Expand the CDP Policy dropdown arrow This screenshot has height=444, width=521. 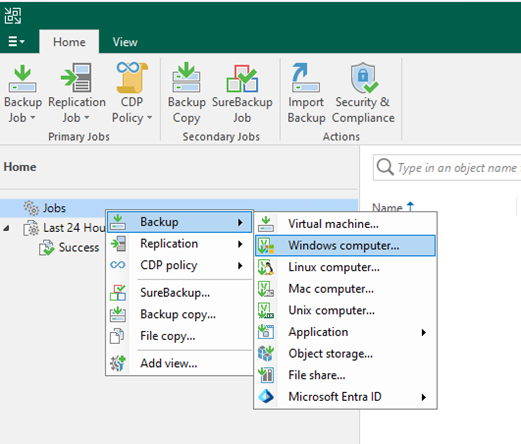pyautogui.click(x=149, y=118)
